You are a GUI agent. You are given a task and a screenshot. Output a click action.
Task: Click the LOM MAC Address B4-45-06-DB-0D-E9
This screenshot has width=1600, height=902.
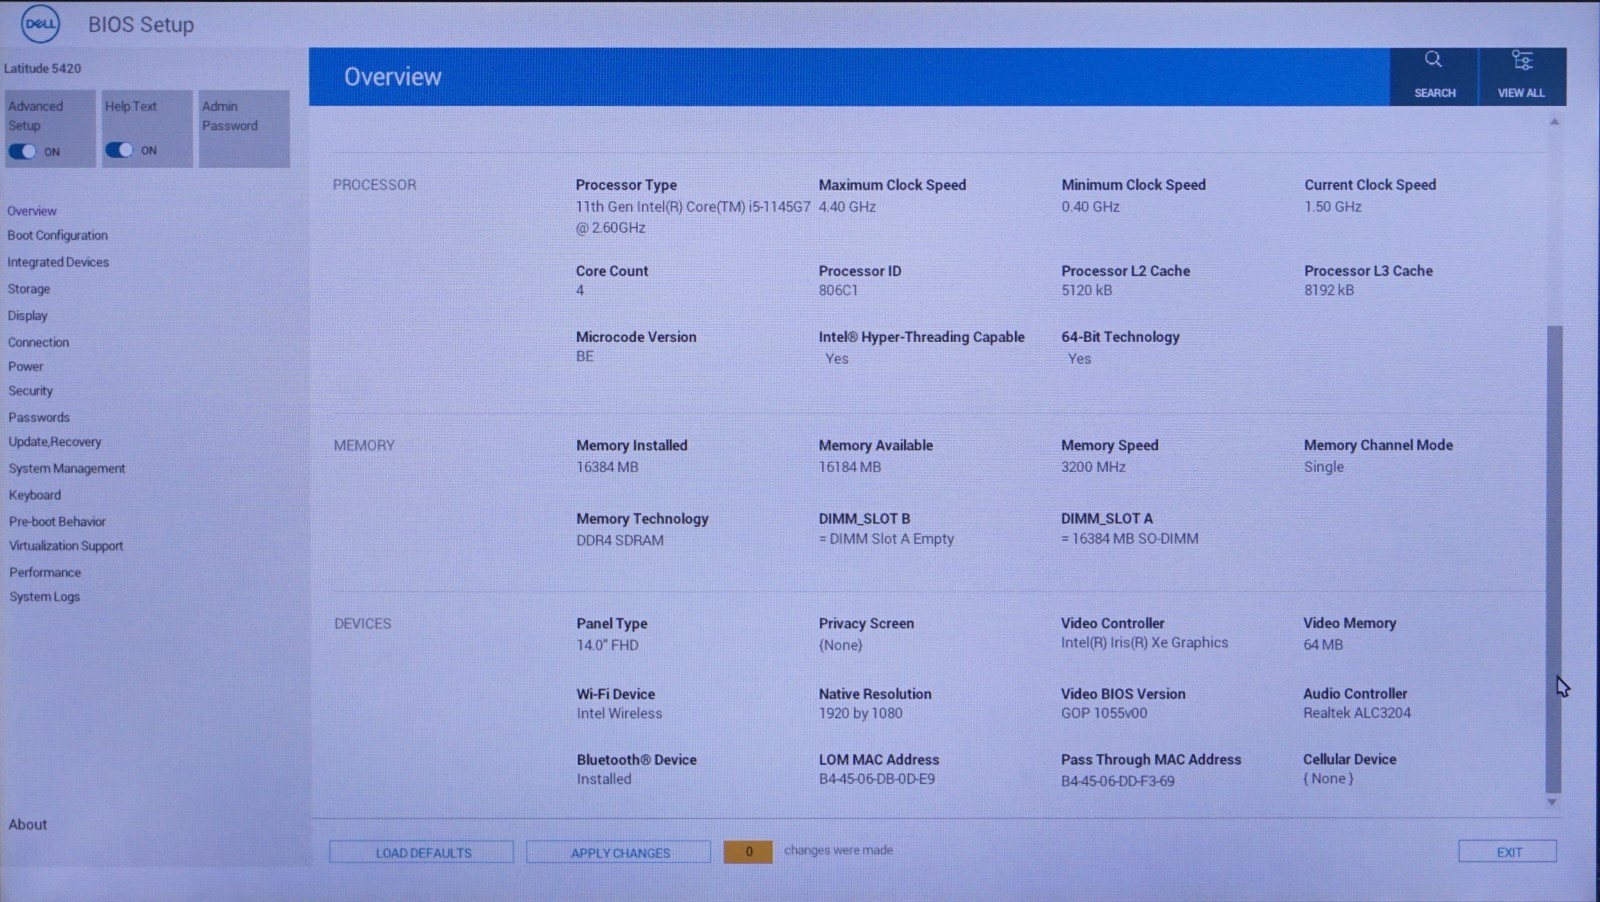[877, 779]
